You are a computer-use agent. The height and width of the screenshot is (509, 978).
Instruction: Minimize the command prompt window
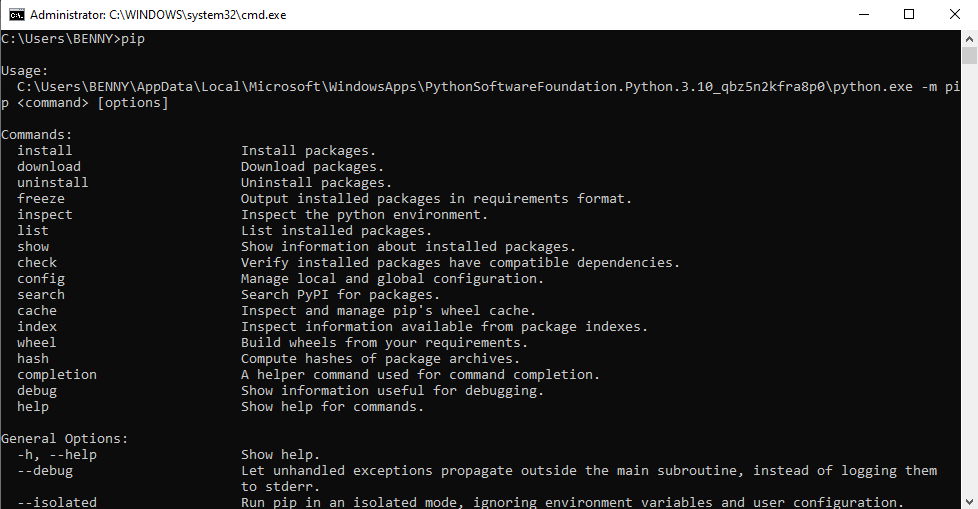[x=863, y=15]
